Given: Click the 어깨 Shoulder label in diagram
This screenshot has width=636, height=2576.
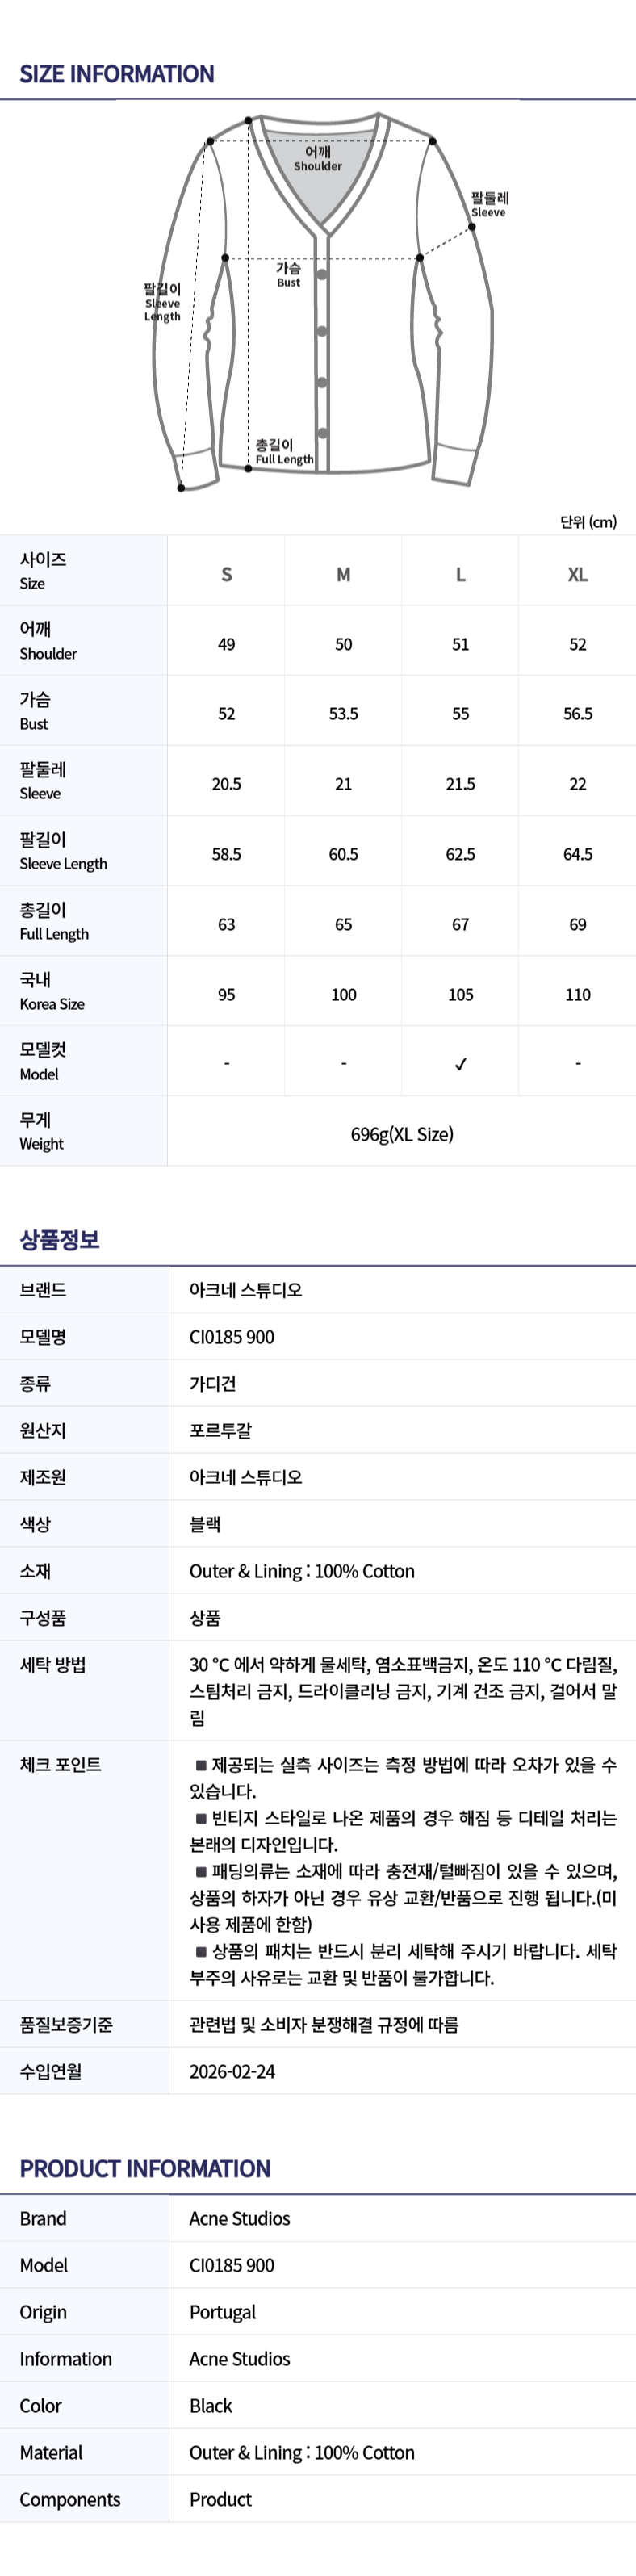Looking at the screenshot, I should [318, 159].
